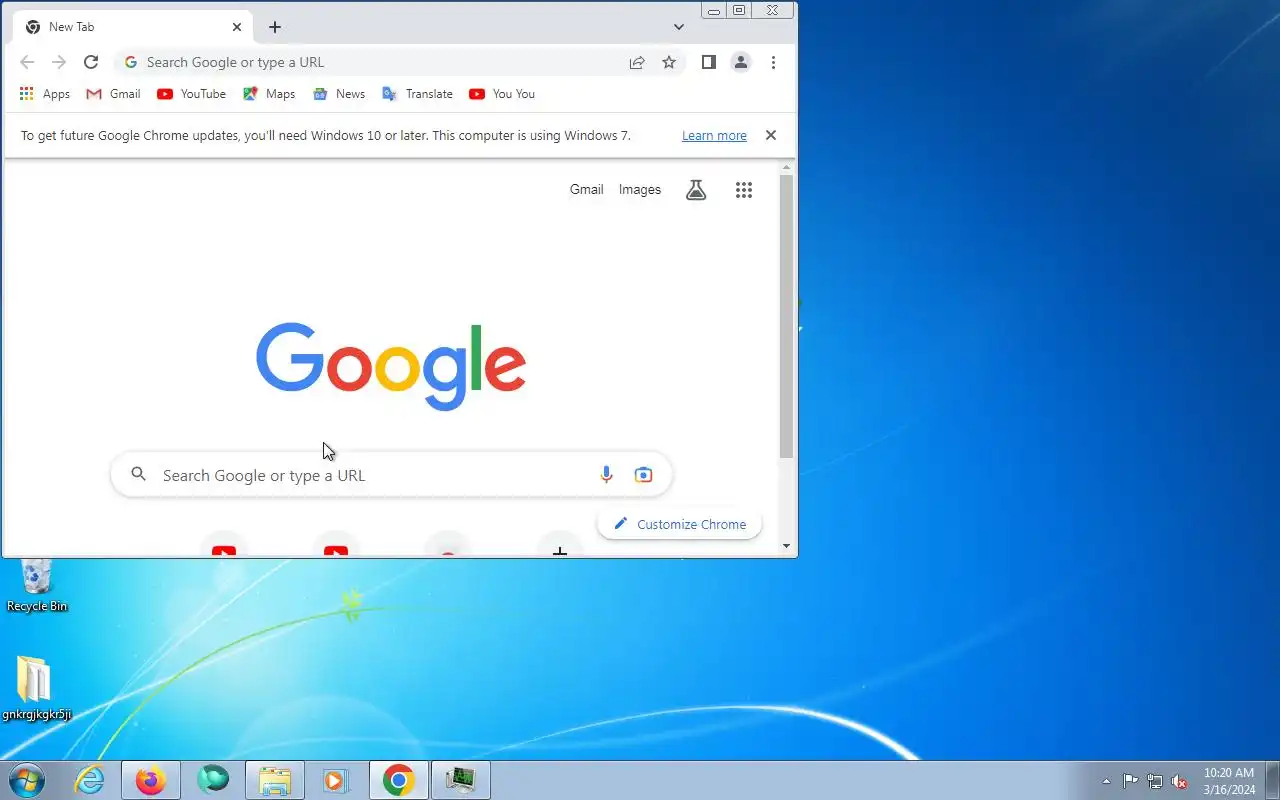The width and height of the screenshot is (1280, 800).
Task: Launch Internet Explorer from taskbar
Action: tap(90, 780)
